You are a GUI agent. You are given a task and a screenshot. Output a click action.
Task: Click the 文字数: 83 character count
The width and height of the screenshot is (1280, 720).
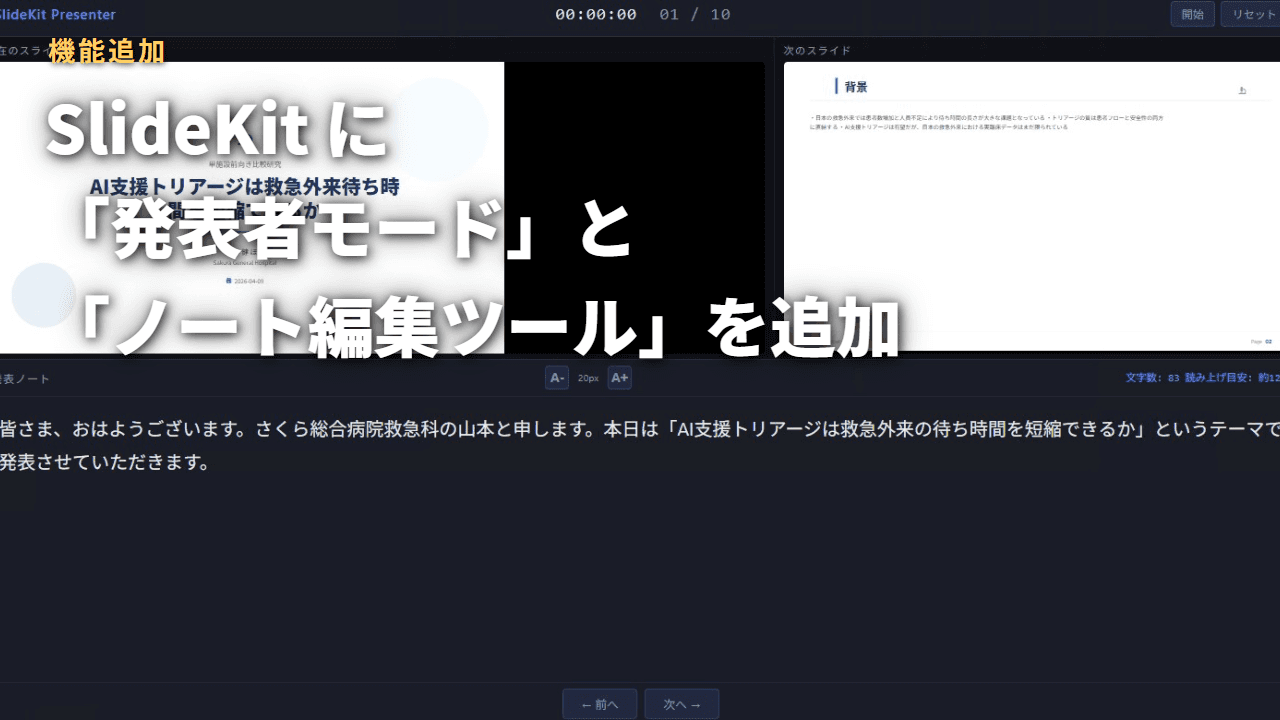click(1152, 378)
